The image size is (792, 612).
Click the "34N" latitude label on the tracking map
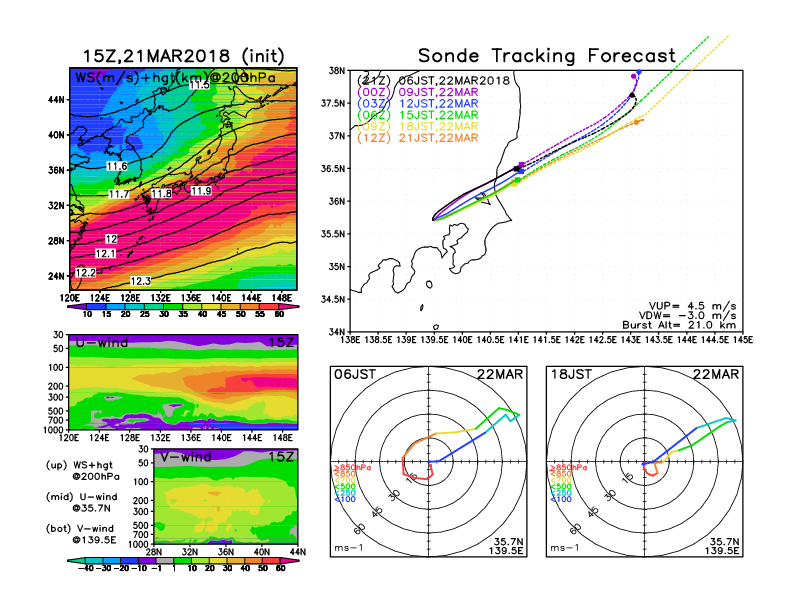click(337, 332)
